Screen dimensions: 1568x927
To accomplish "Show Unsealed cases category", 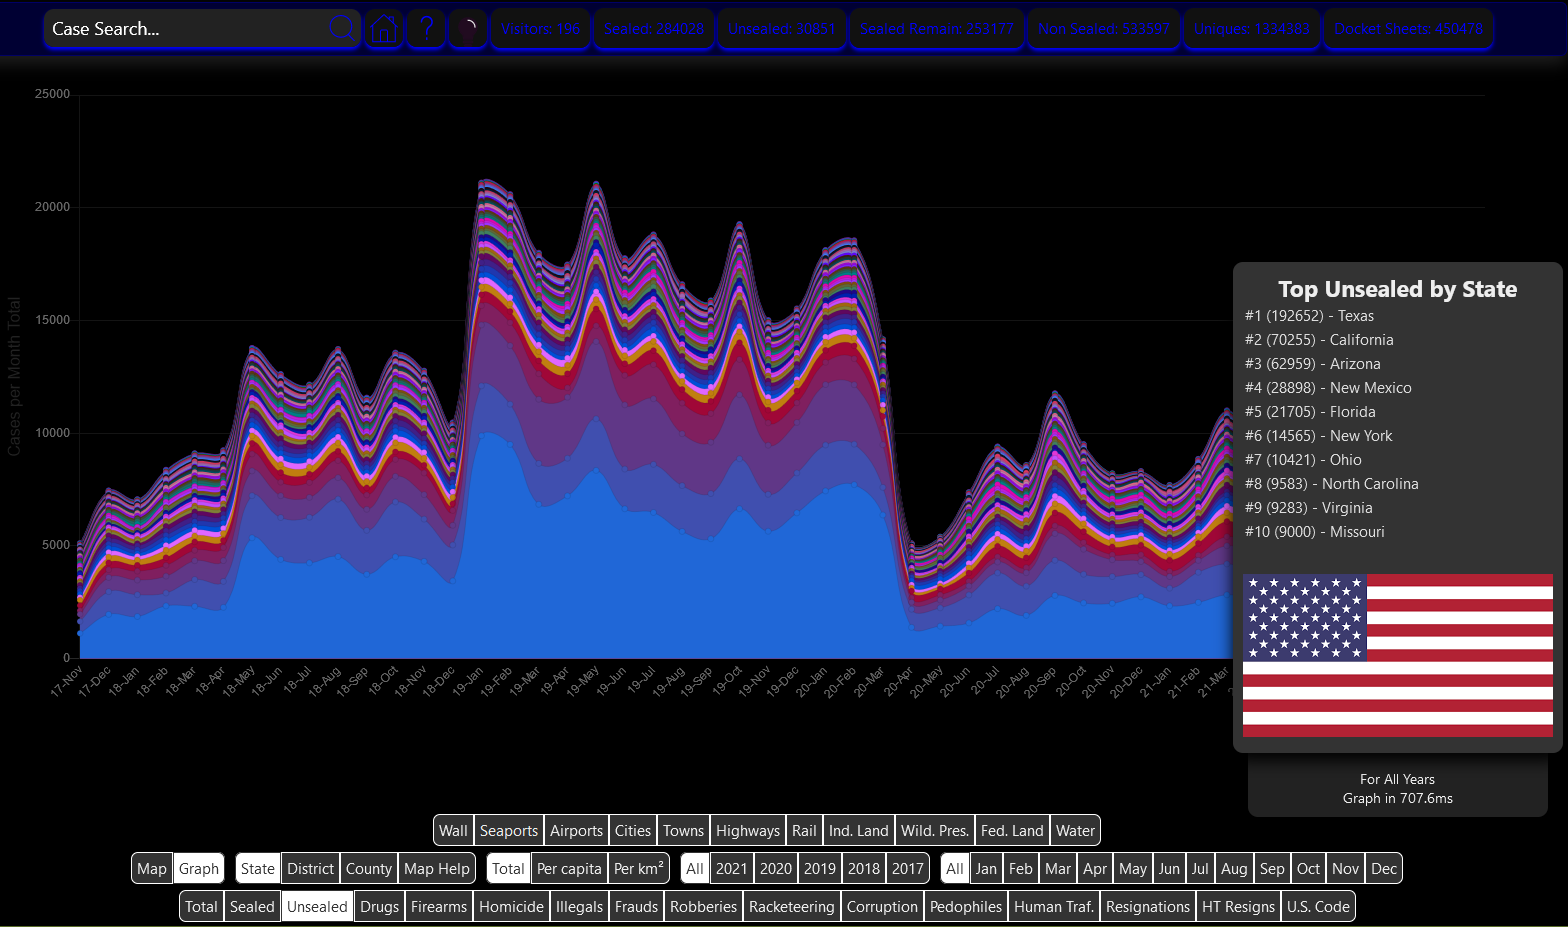I will [x=317, y=906].
